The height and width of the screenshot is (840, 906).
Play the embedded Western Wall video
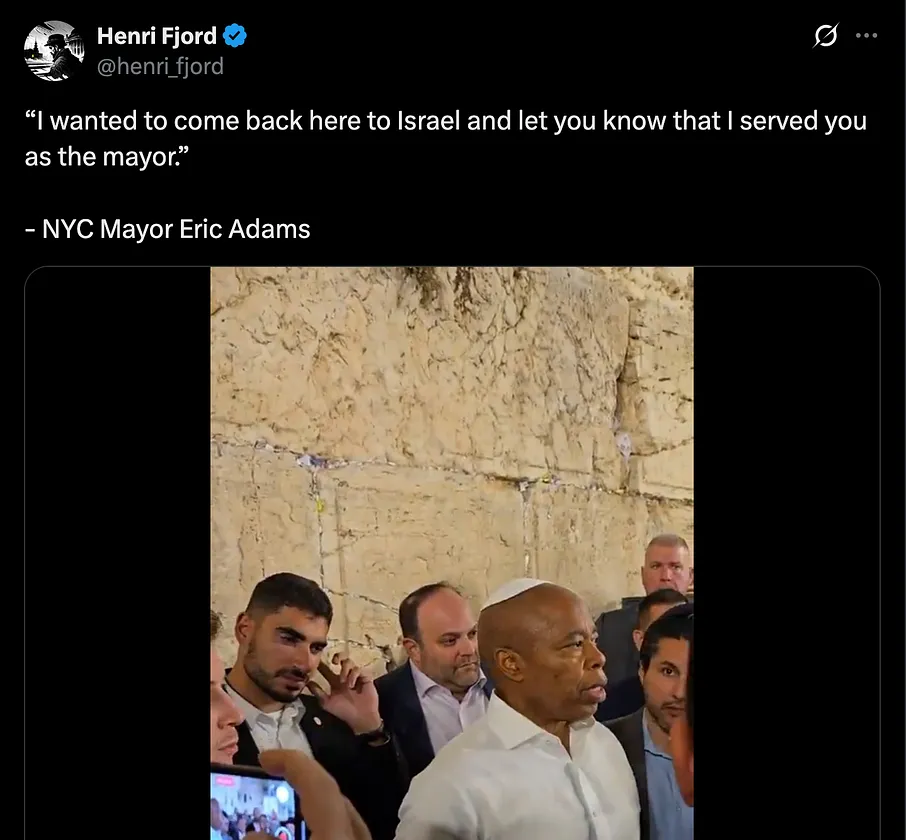452,553
